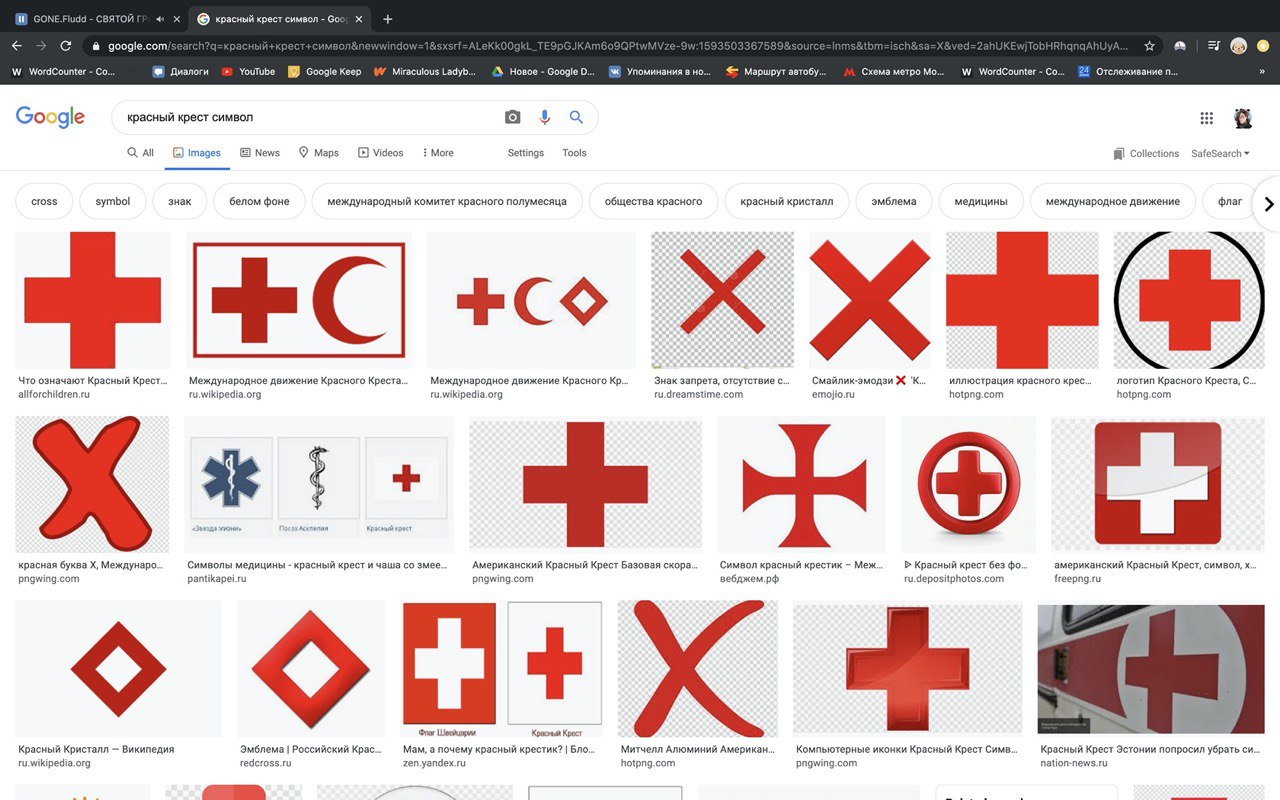This screenshot has width=1280, height=800.
Task: Open Chrome three-dot menu
Action: point(1264,46)
